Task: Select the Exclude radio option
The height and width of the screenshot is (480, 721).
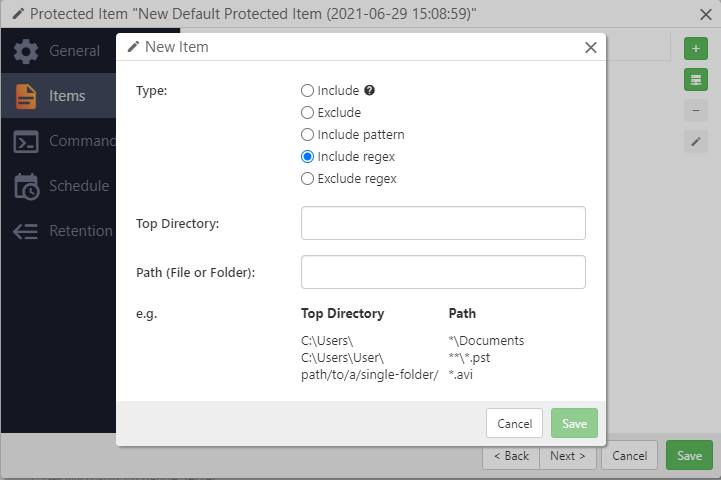Action: pyautogui.click(x=308, y=113)
